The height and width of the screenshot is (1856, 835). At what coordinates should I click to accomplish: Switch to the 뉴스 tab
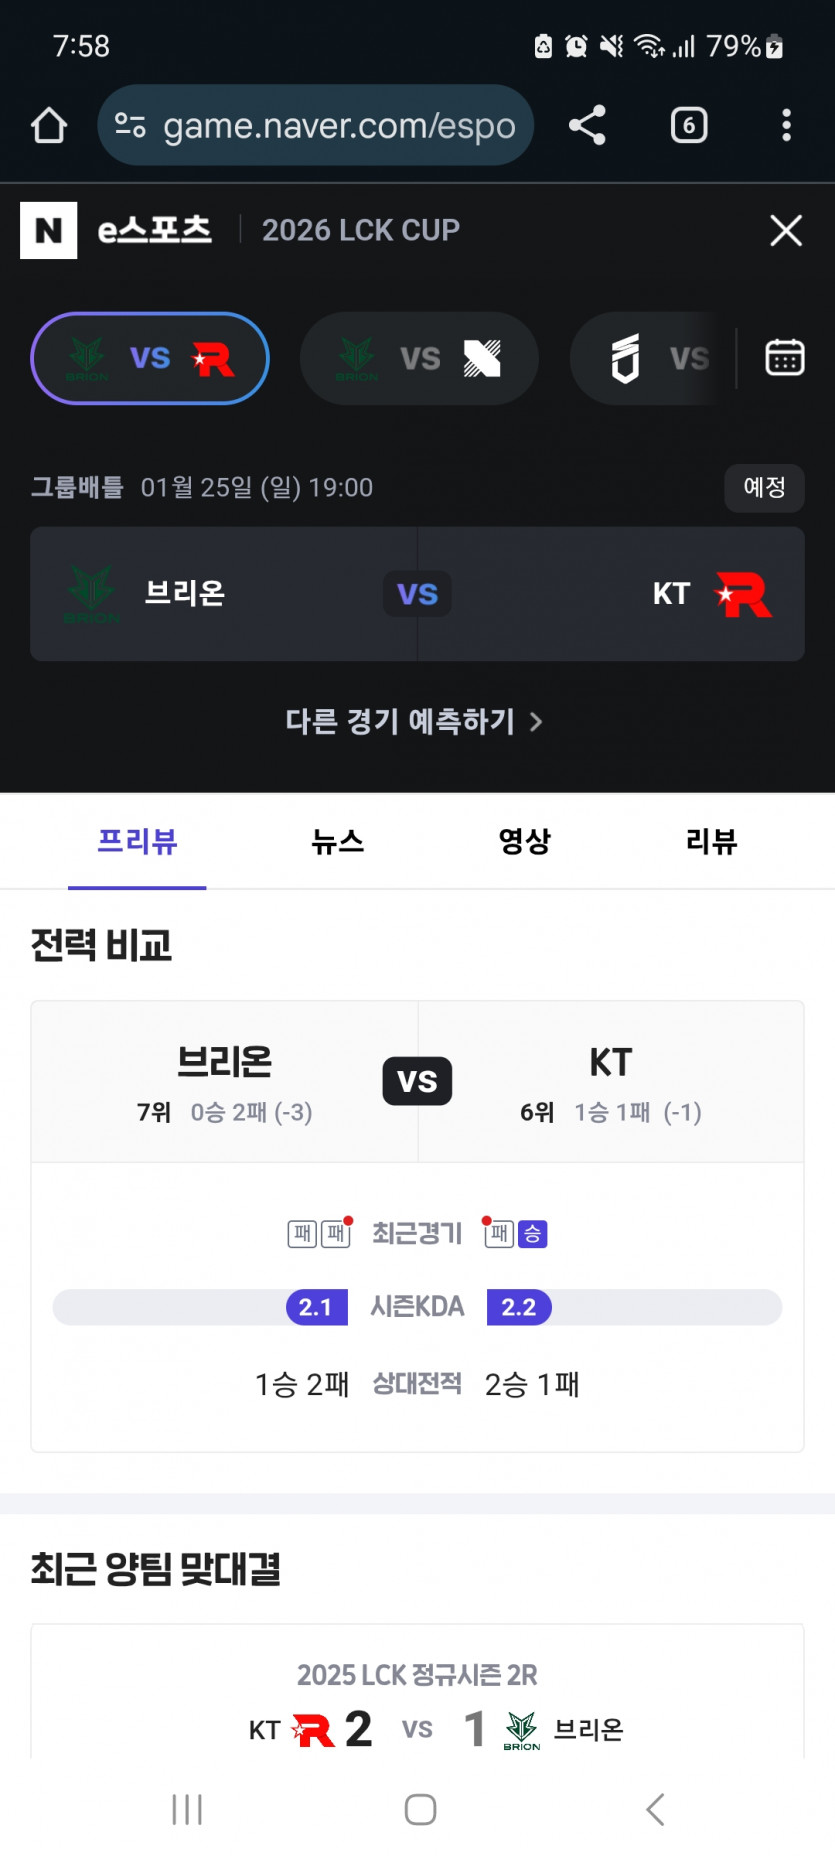pyautogui.click(x=338, y=842)
